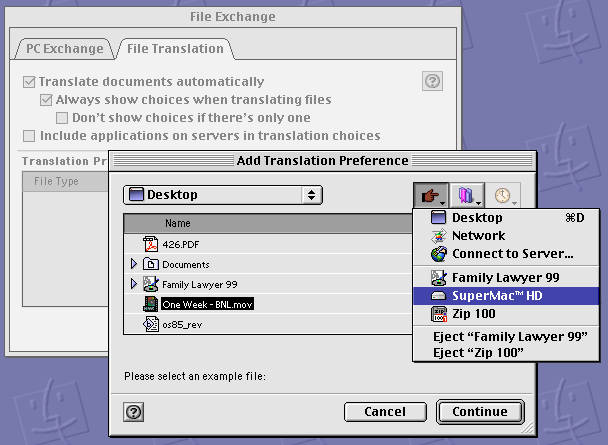This screenshot has height=445, width=608.
Task: Expand the Documents folder disclosure triangle
Action: (x=134, y=264)
